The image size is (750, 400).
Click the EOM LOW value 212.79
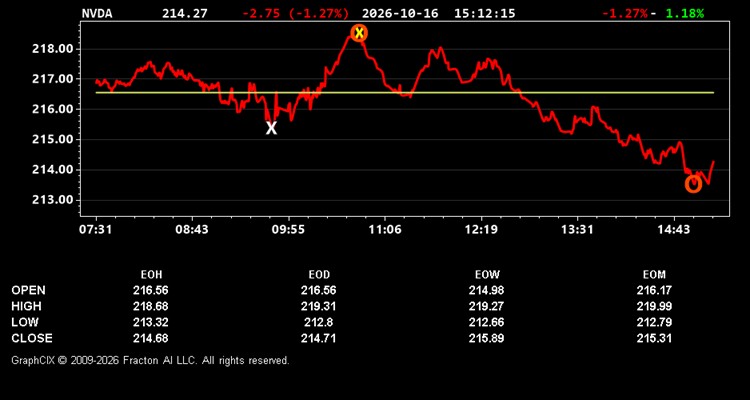point(654,322)
